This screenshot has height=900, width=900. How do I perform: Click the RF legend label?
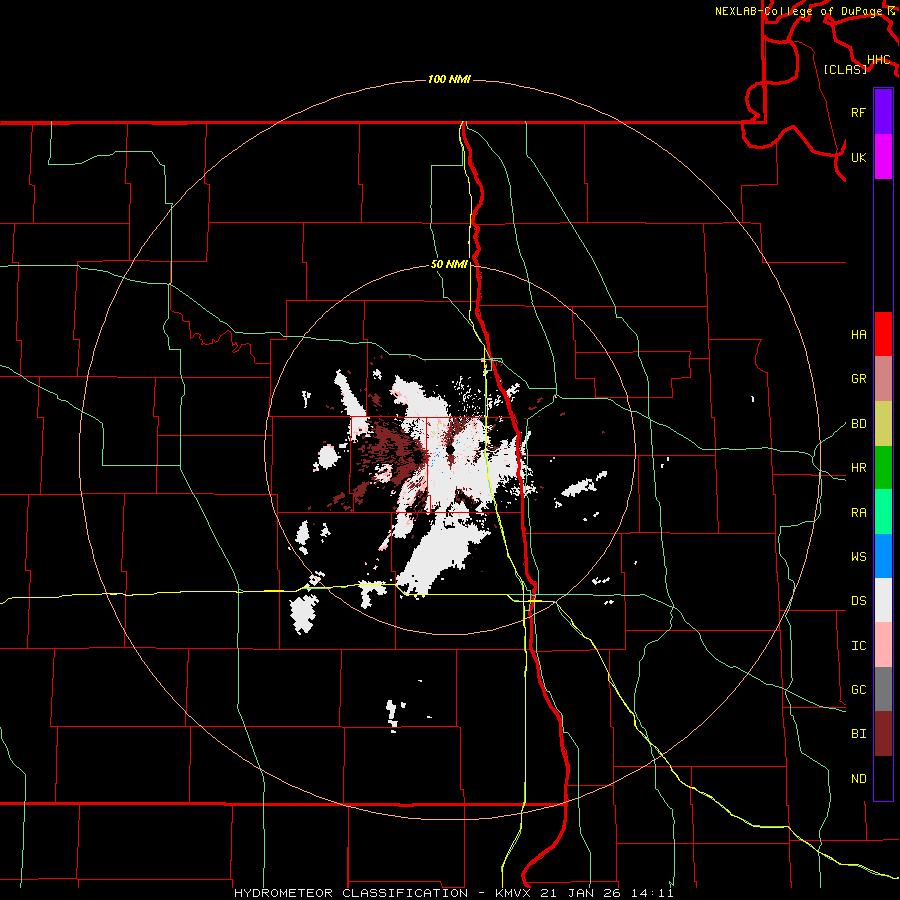click(859, 112)
